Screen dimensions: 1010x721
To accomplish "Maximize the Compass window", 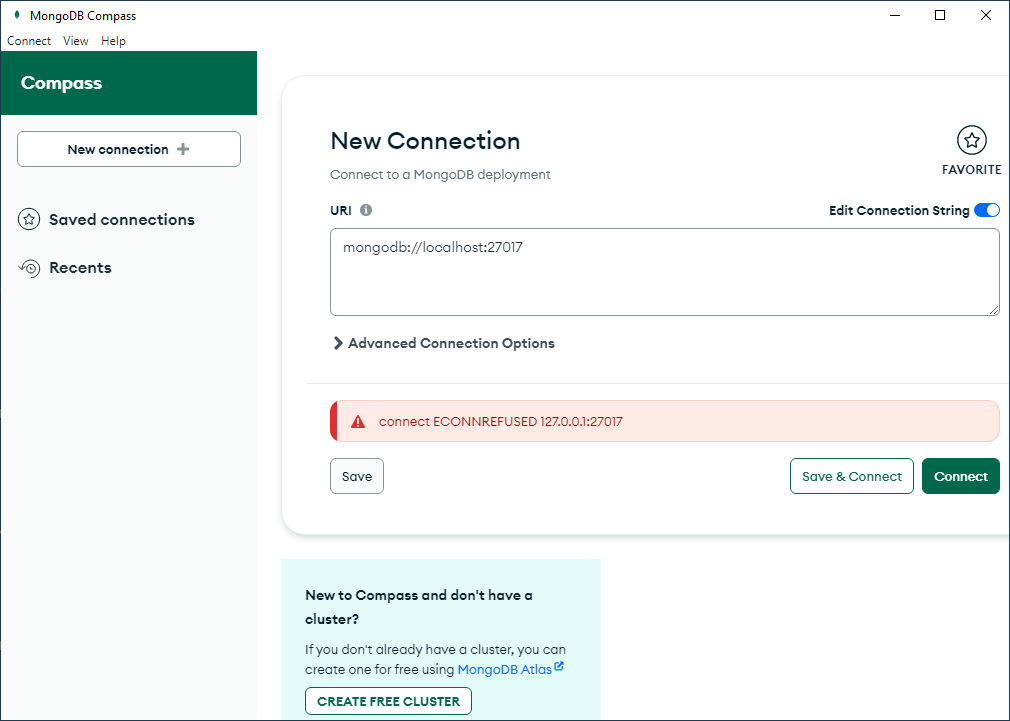I will point(940,15).
